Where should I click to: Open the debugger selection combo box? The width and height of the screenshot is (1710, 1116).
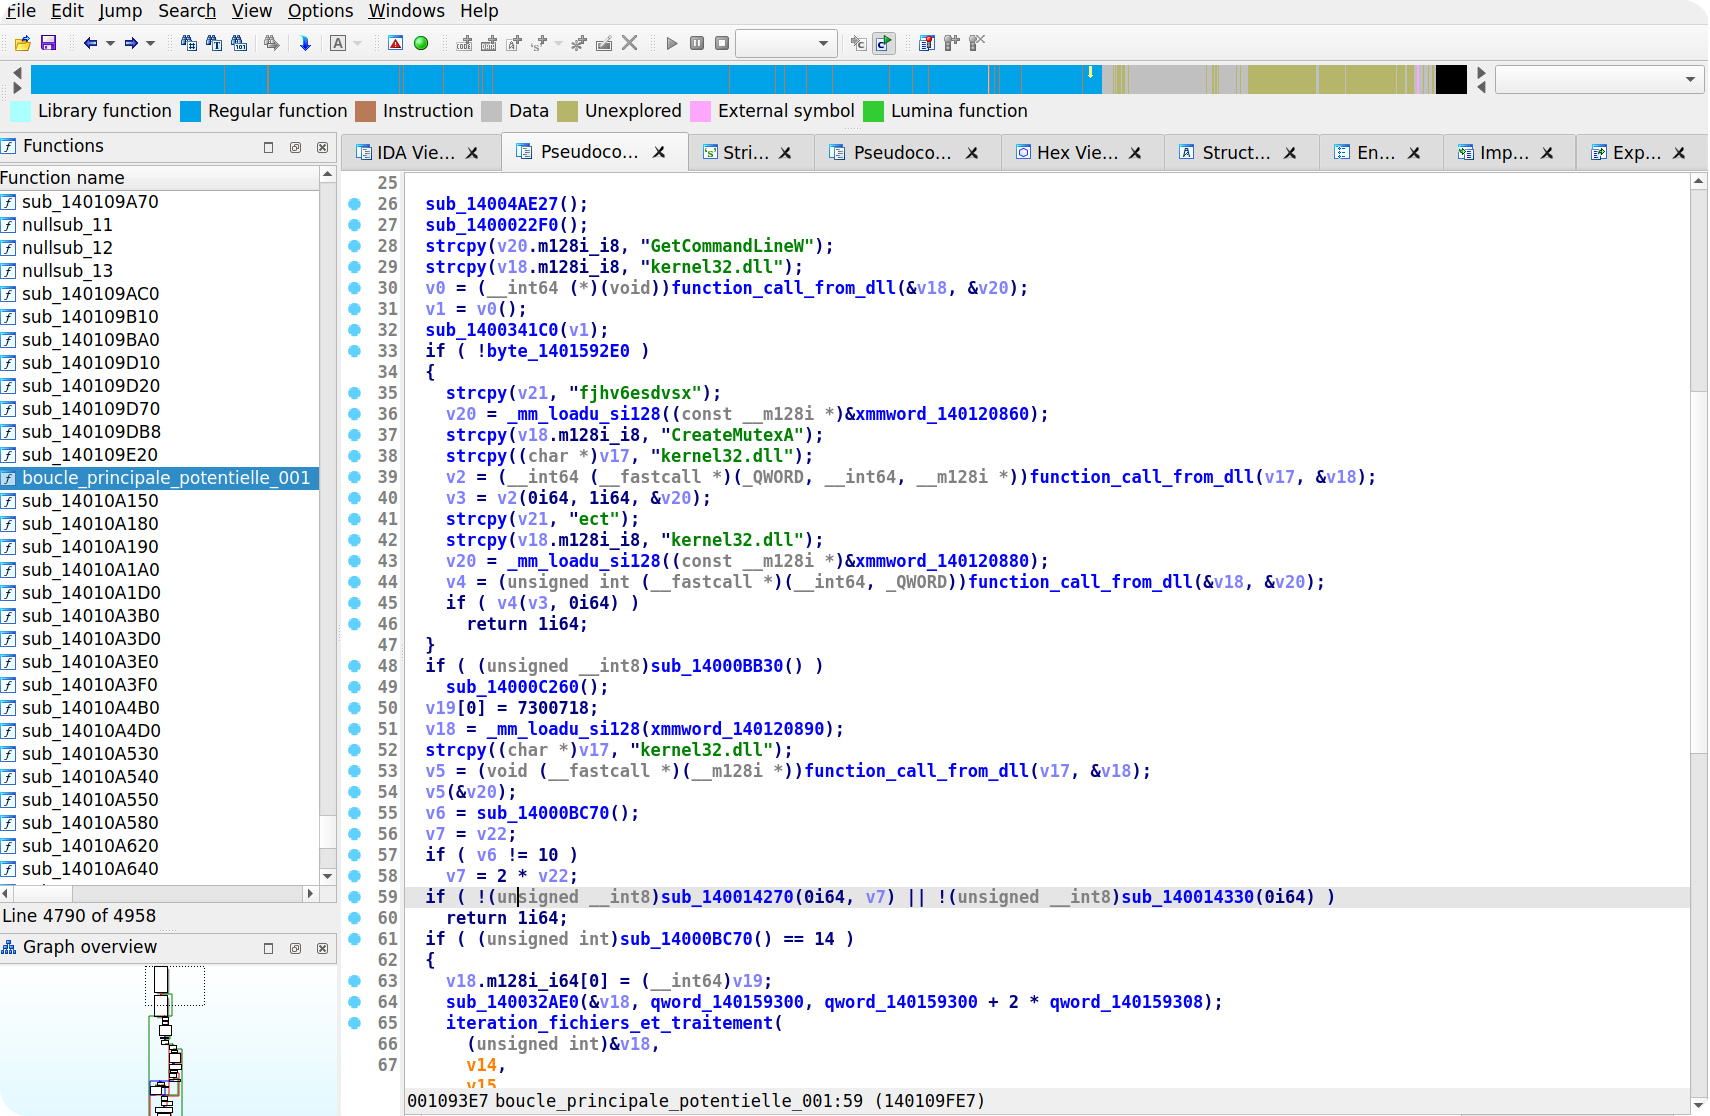click(786, 43)
